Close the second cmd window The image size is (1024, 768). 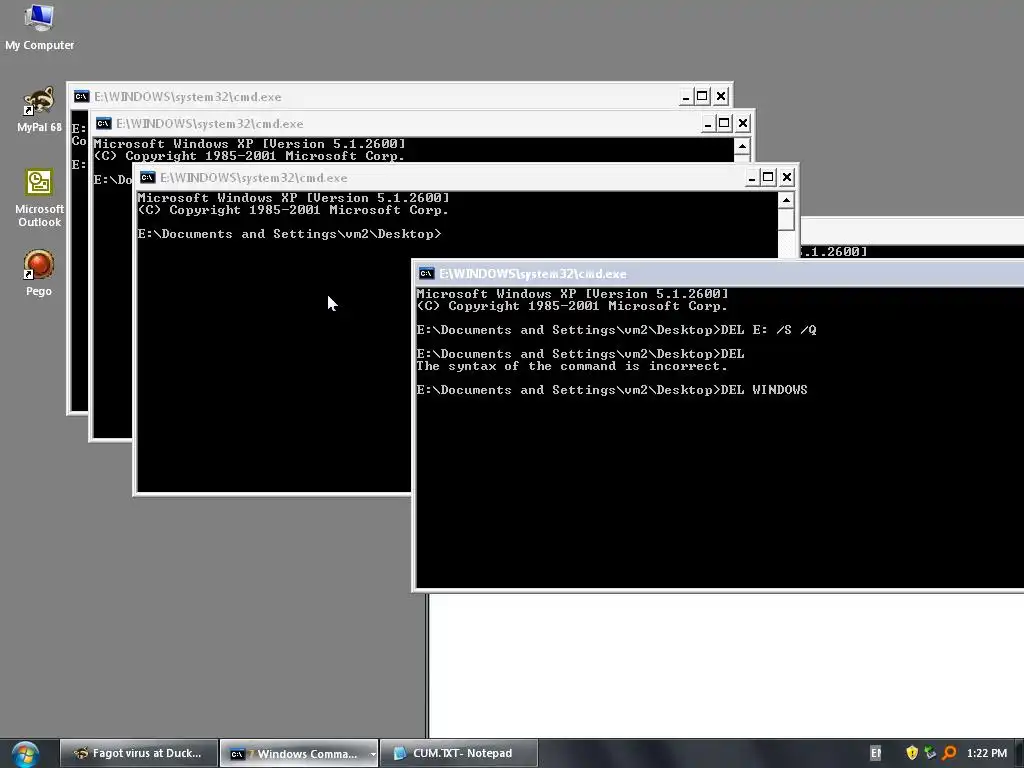click(x=743, y=123)
